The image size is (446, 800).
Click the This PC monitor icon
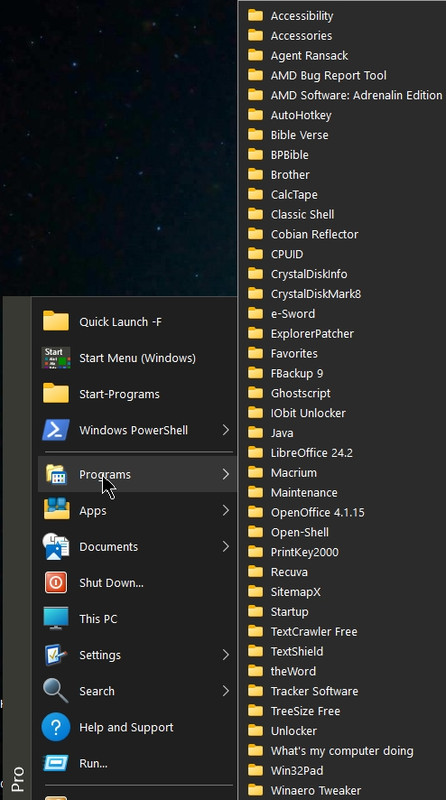[x=56, y=619]
